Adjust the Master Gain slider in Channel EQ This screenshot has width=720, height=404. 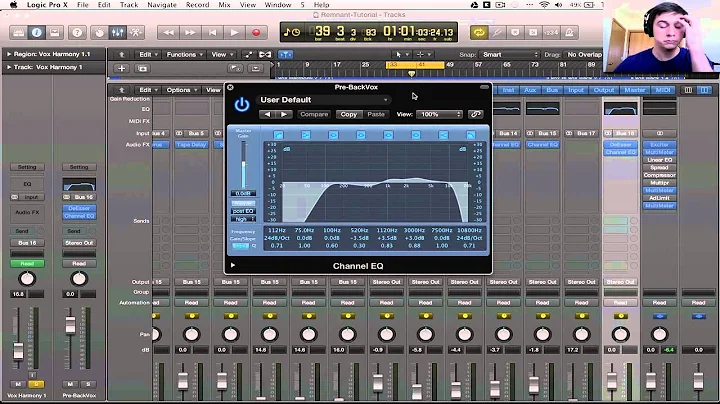pyautogui.click(x=243, y=164)
